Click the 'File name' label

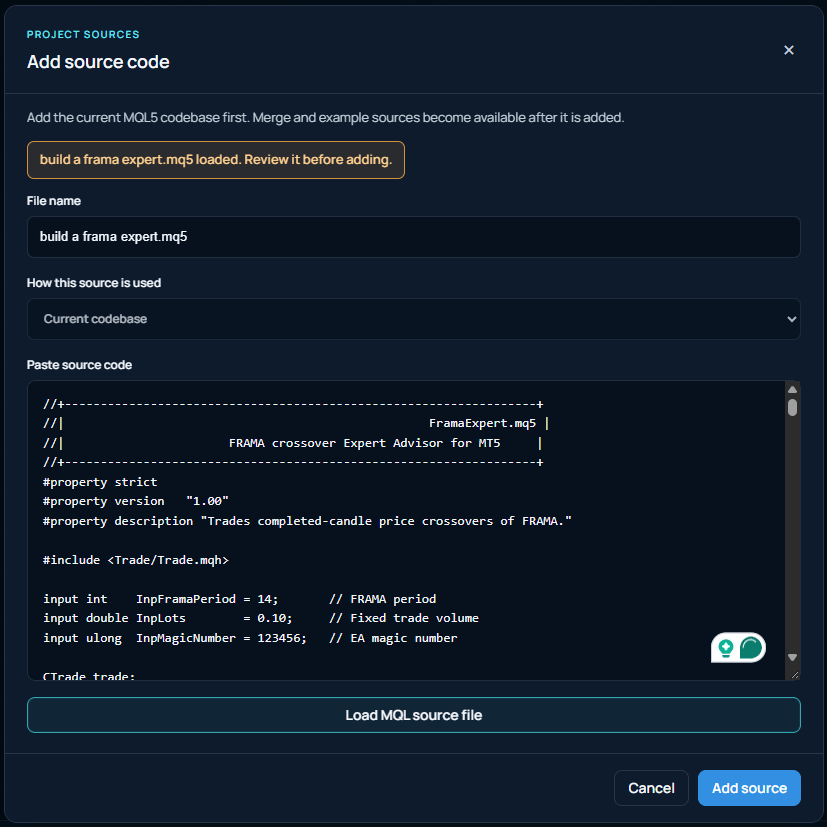click(x=54, y=201)
